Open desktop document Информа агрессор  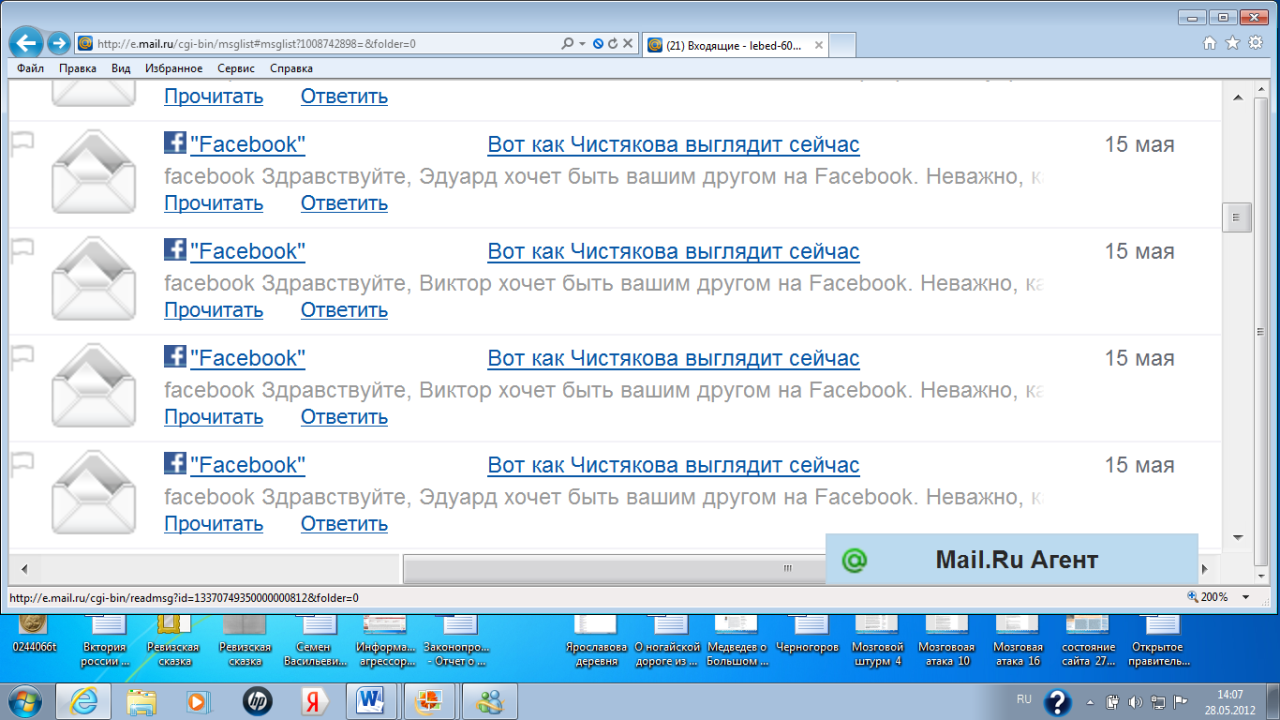pos(385,640)
